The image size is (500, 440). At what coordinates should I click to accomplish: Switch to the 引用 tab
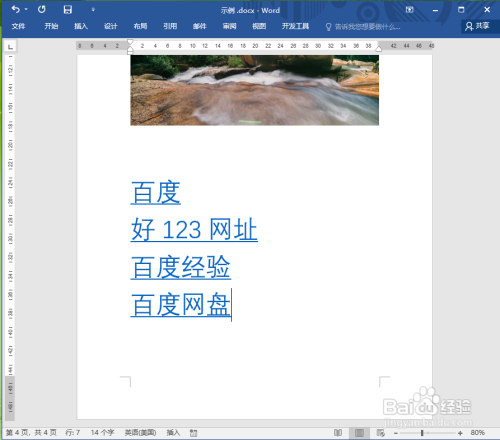[170, 26]
